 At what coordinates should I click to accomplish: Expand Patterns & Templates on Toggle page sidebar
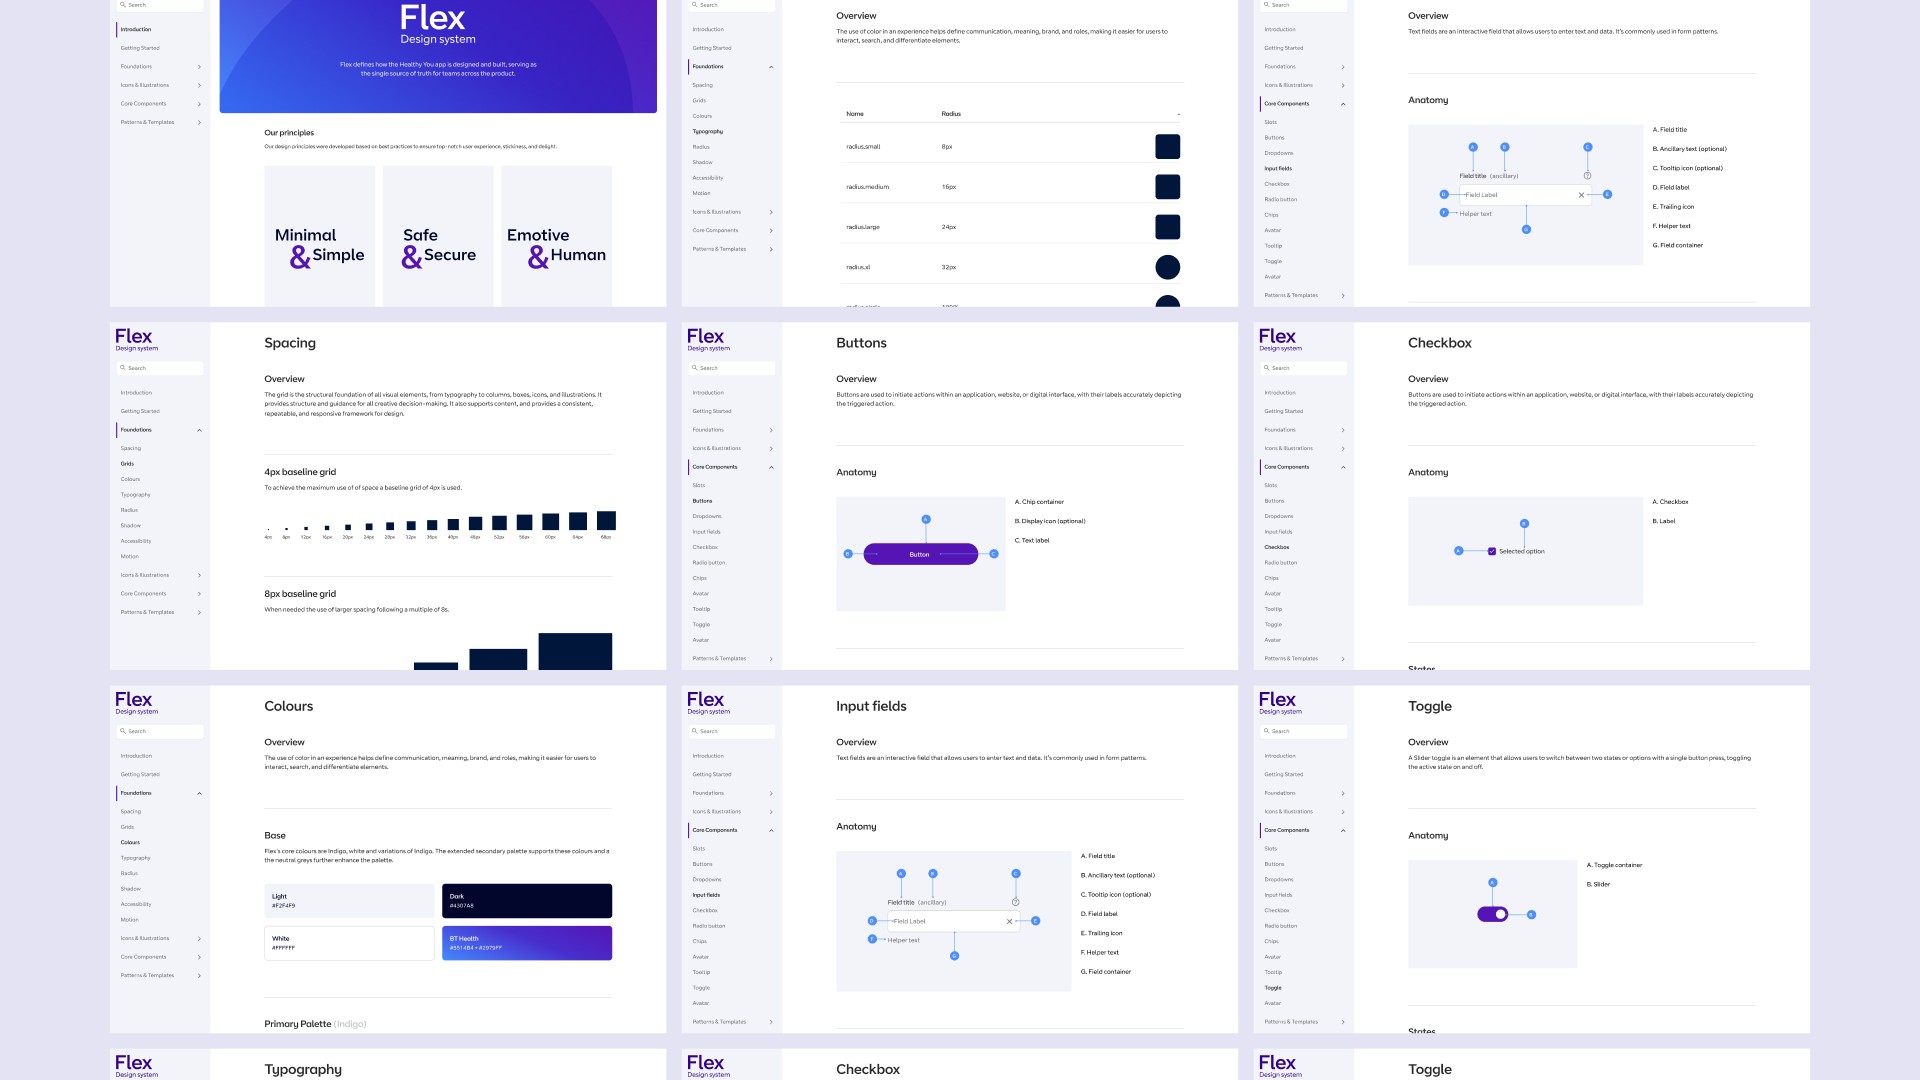click(x=1343, y=1022)
